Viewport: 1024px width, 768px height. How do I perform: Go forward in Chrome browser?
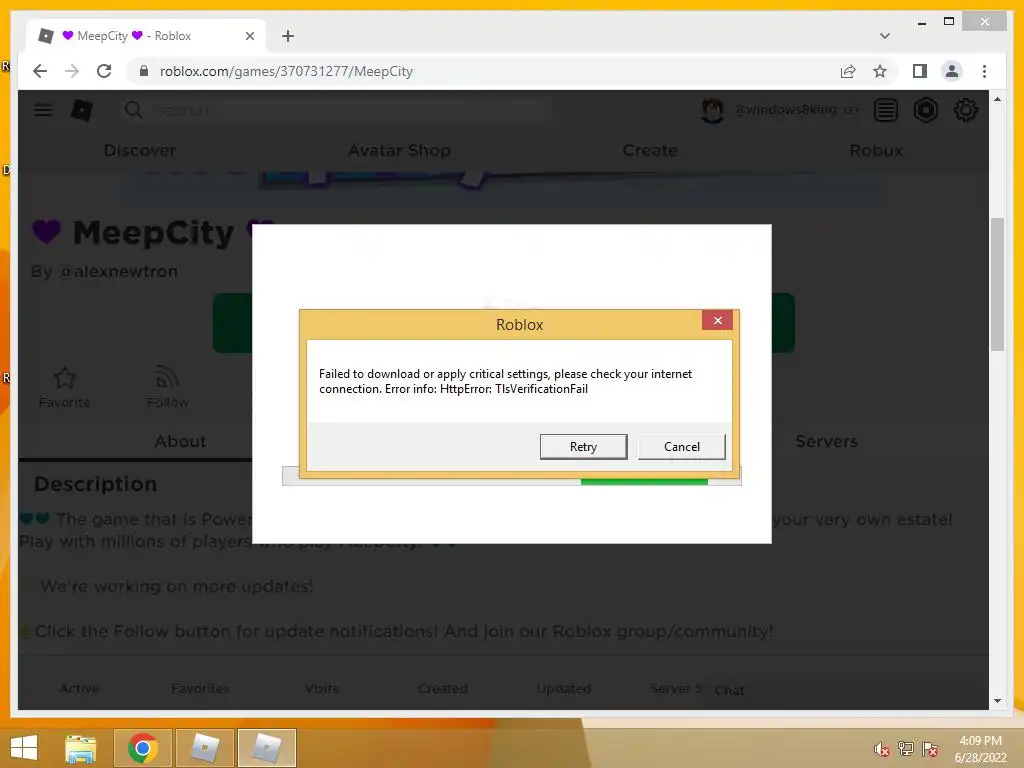click(x=72, y=71)
